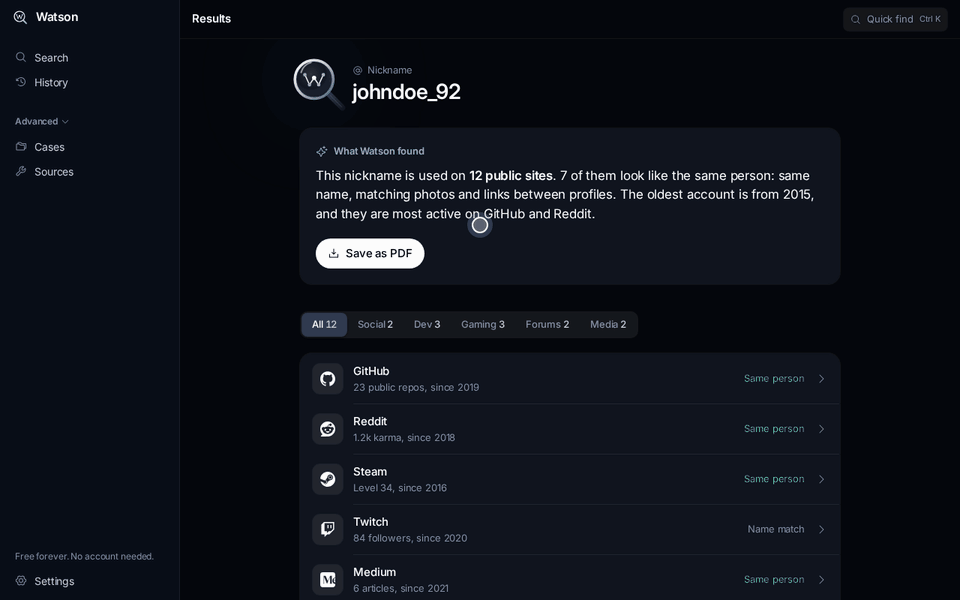Click the Watson logo icon in sidebar
The height and width of the screenshot is (600, 960).
[x=20, y=17]
